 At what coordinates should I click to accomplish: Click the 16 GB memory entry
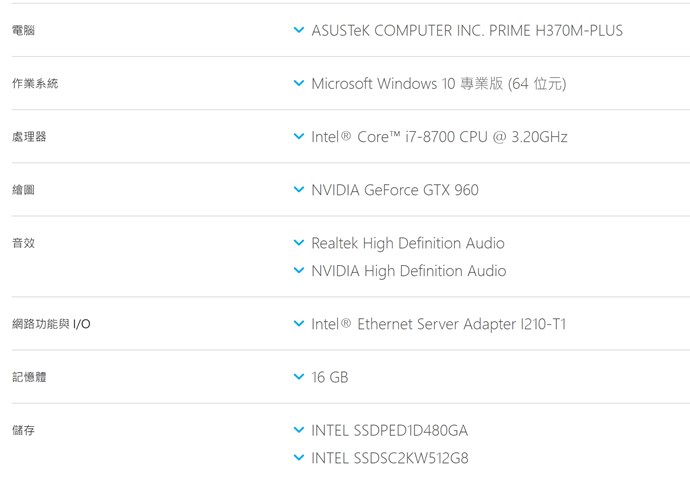pos(330,377)
